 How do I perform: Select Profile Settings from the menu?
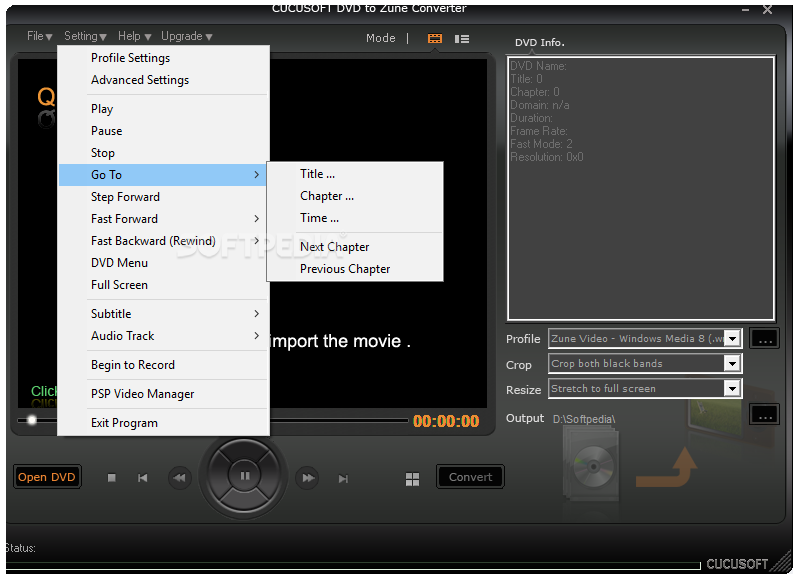[x=163, y=58]
